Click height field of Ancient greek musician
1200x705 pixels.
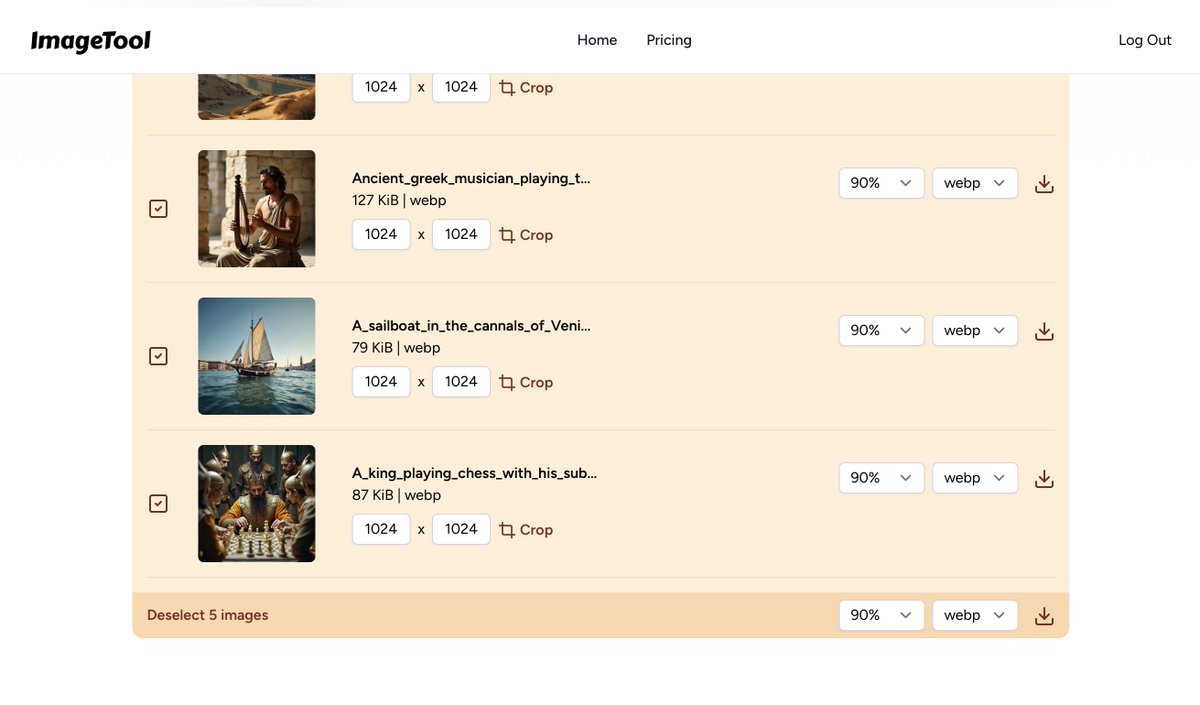tap(461, 234)
